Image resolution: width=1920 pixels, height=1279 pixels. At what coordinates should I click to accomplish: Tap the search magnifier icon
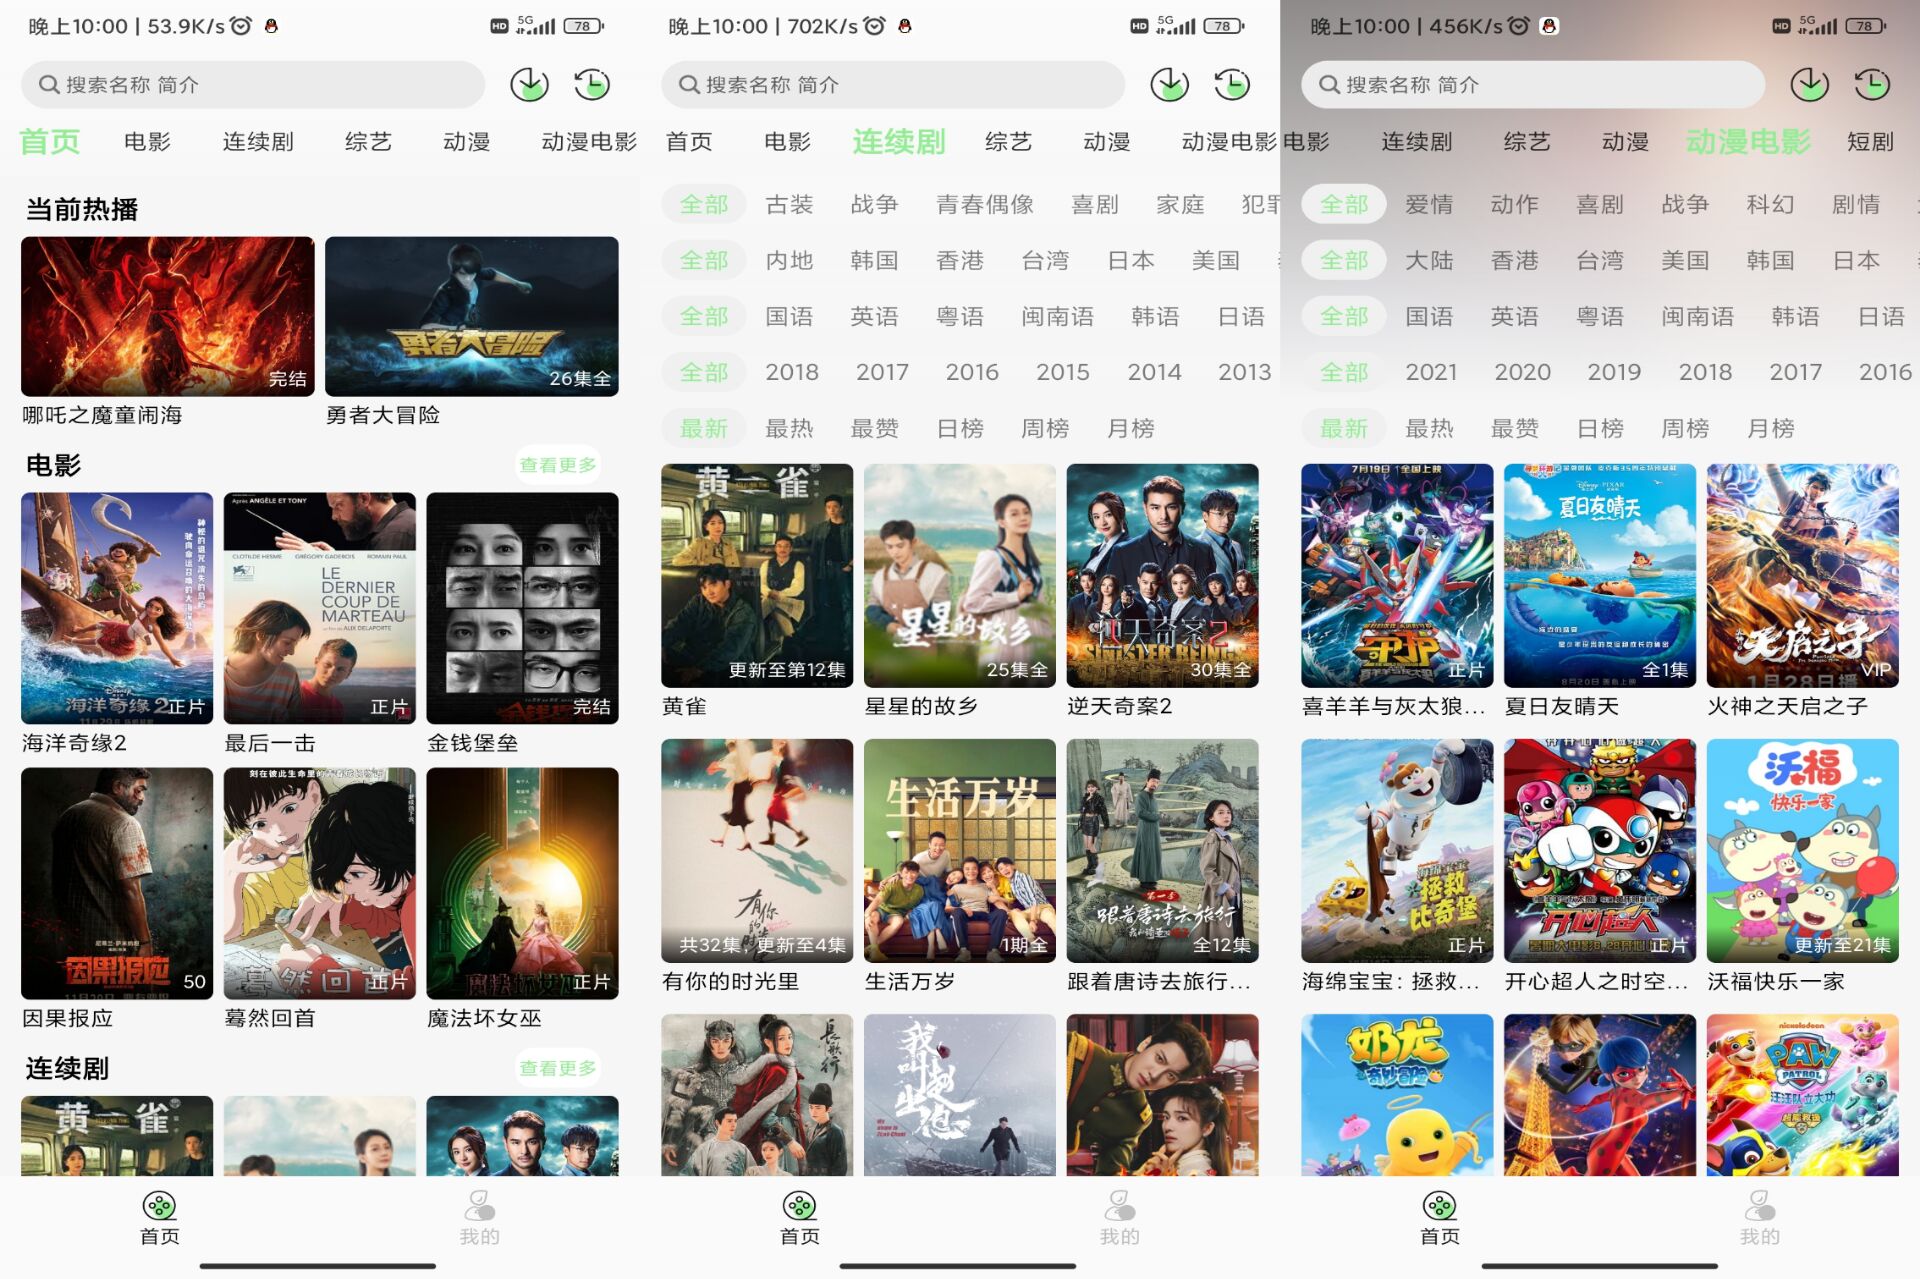[x=48, y=85]
